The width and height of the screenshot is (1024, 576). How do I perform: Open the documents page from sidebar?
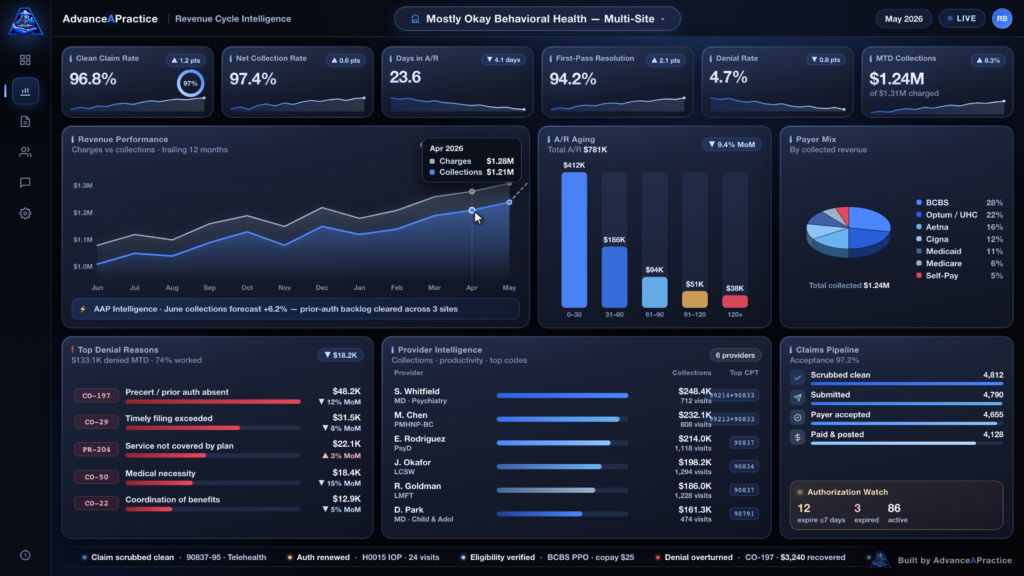[25, 121]
